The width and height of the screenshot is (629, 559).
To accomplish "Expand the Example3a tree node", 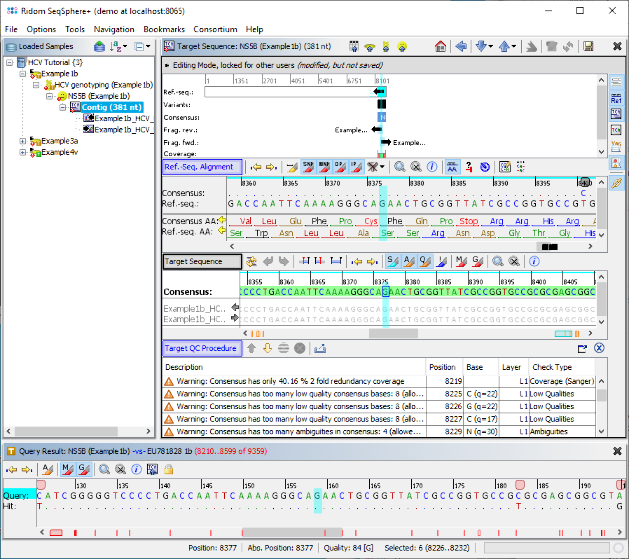I will click(x=23, y=141).
